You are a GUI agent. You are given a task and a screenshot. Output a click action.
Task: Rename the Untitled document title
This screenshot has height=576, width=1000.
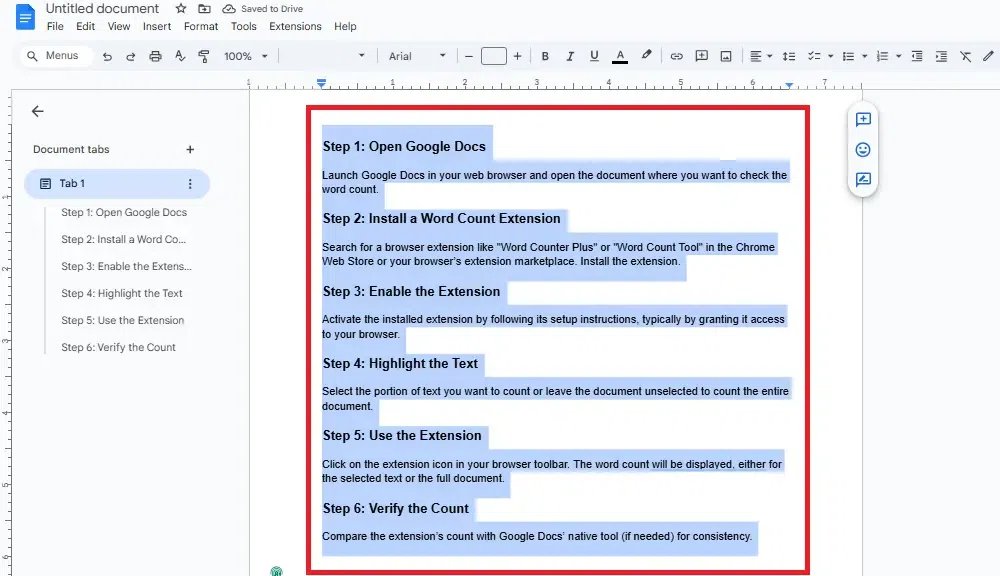coord(102,8)
